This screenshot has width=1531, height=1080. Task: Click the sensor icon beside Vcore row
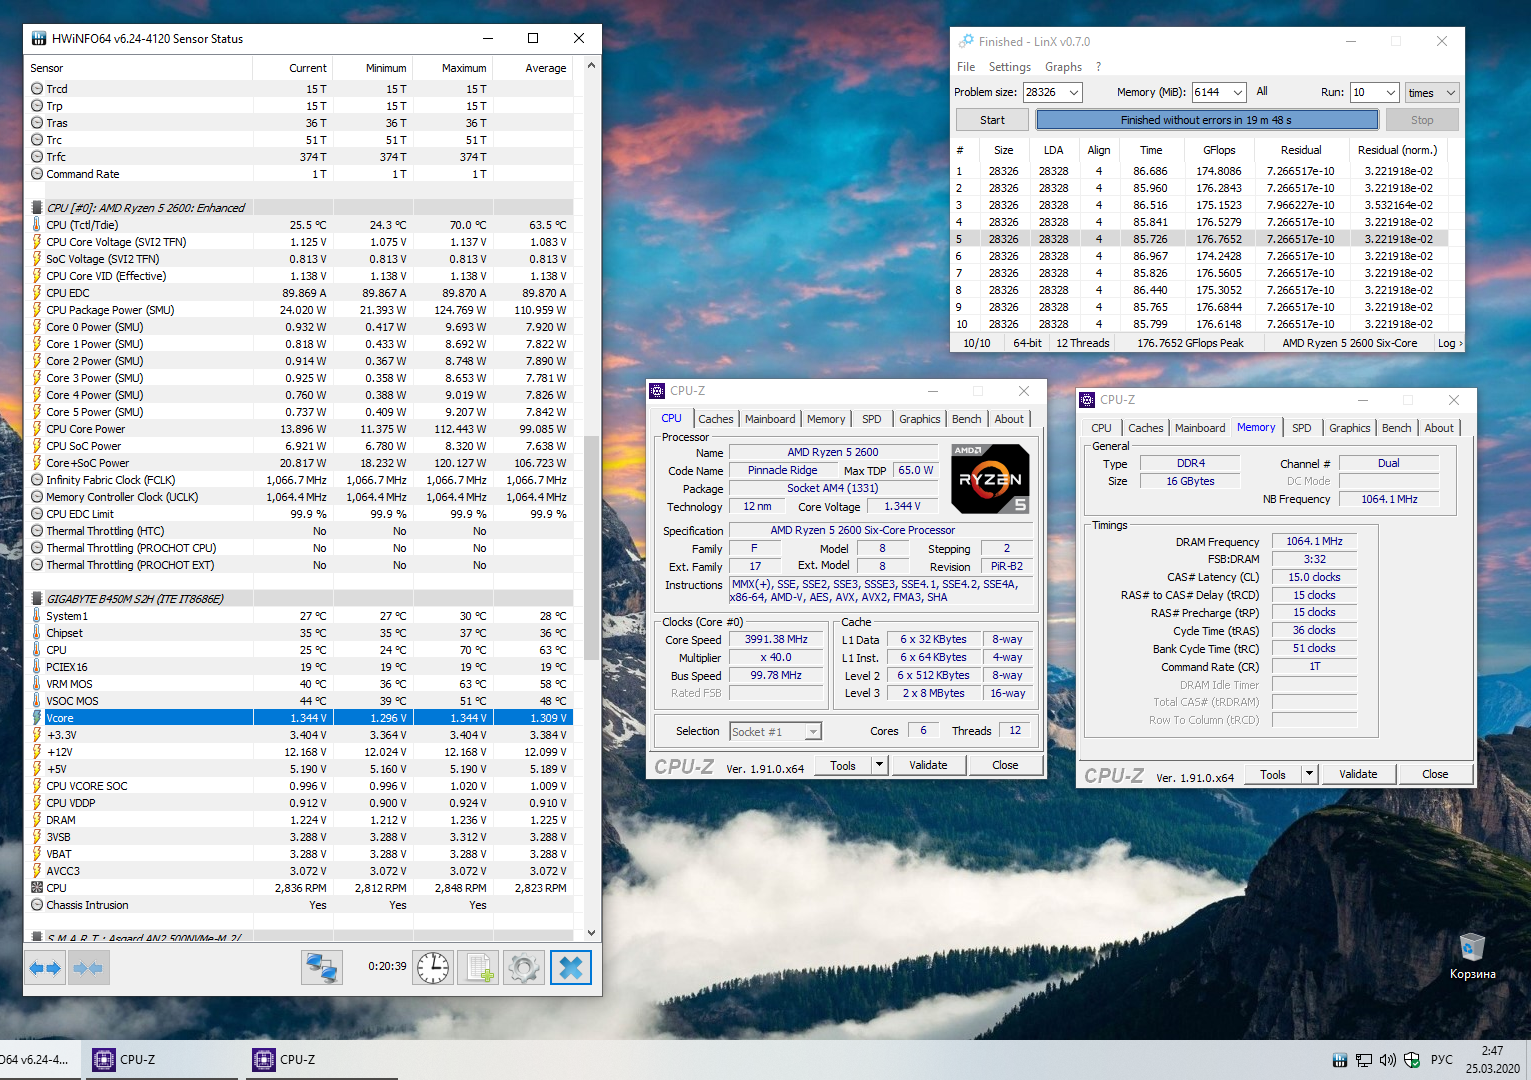coord(37,718)
